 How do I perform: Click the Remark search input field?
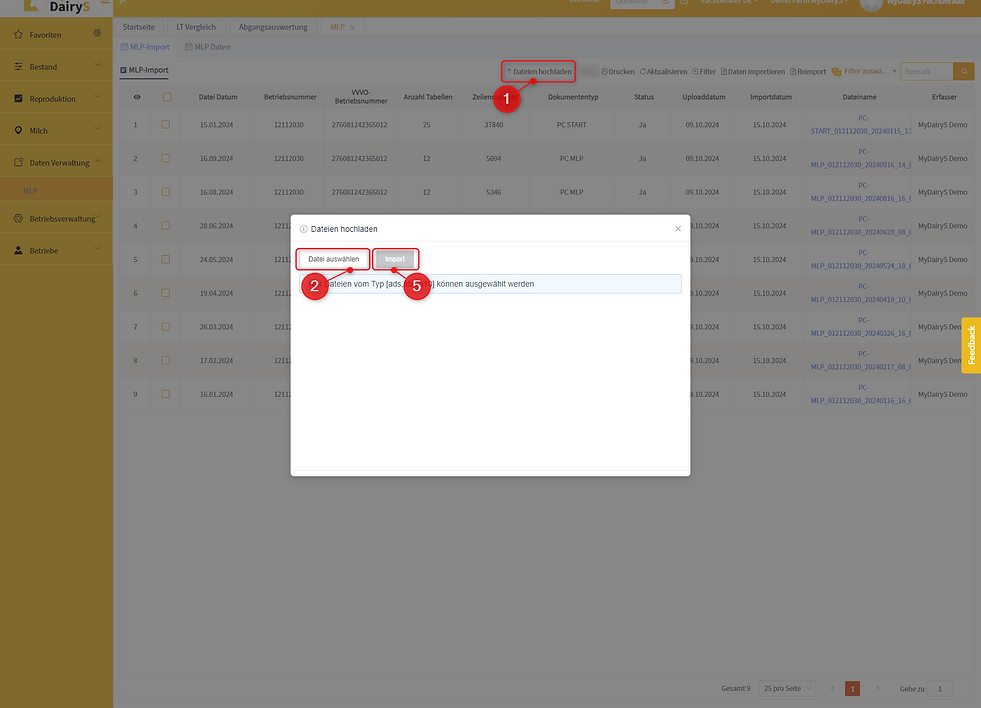(x=927, y=71)
